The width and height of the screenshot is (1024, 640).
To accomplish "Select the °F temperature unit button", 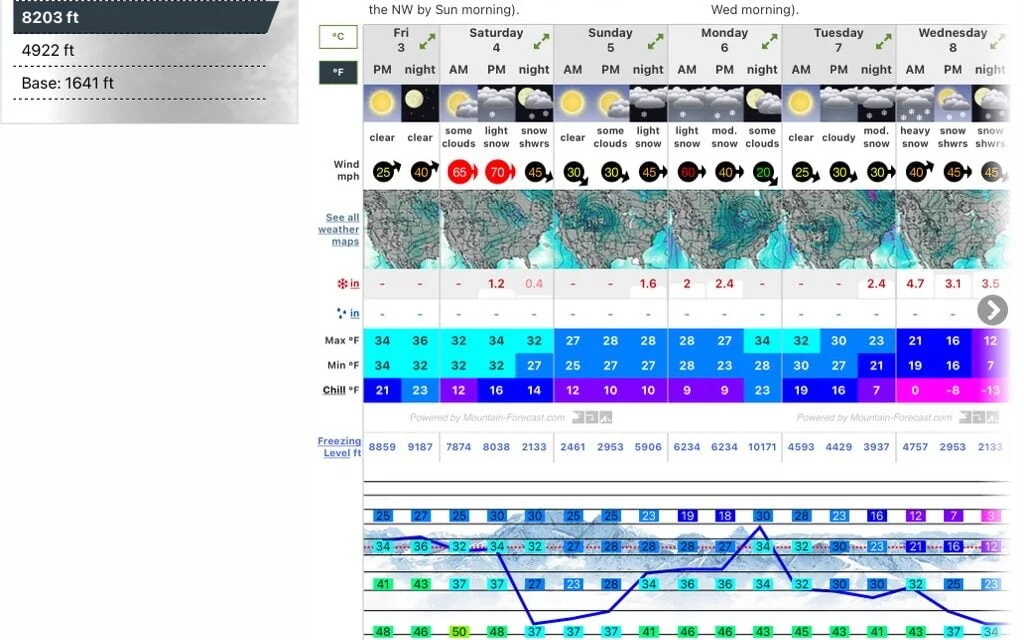I will tap(338, 72).
